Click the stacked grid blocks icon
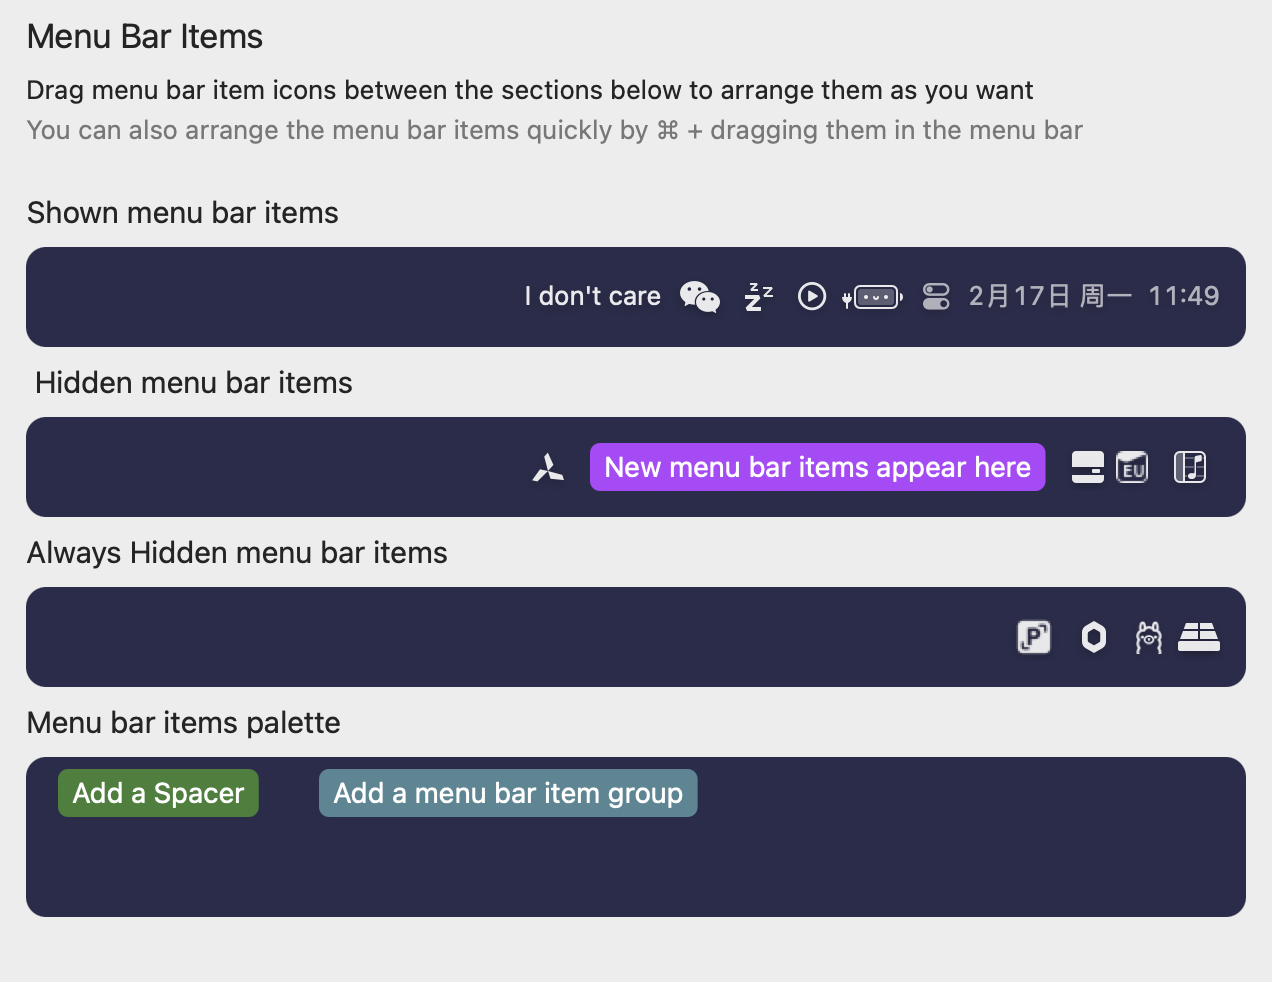Screen dimensions: 1272x982 (1198, 637)
